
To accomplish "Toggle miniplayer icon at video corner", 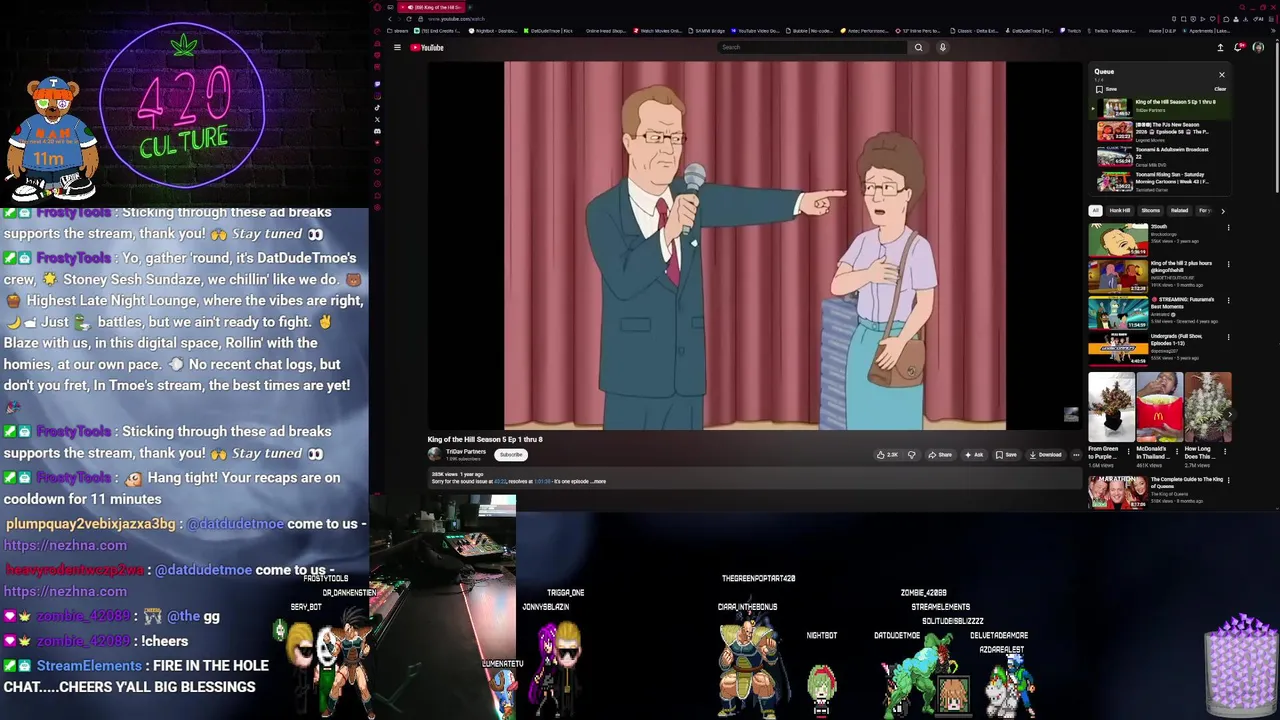I will tap(1071, 414).
